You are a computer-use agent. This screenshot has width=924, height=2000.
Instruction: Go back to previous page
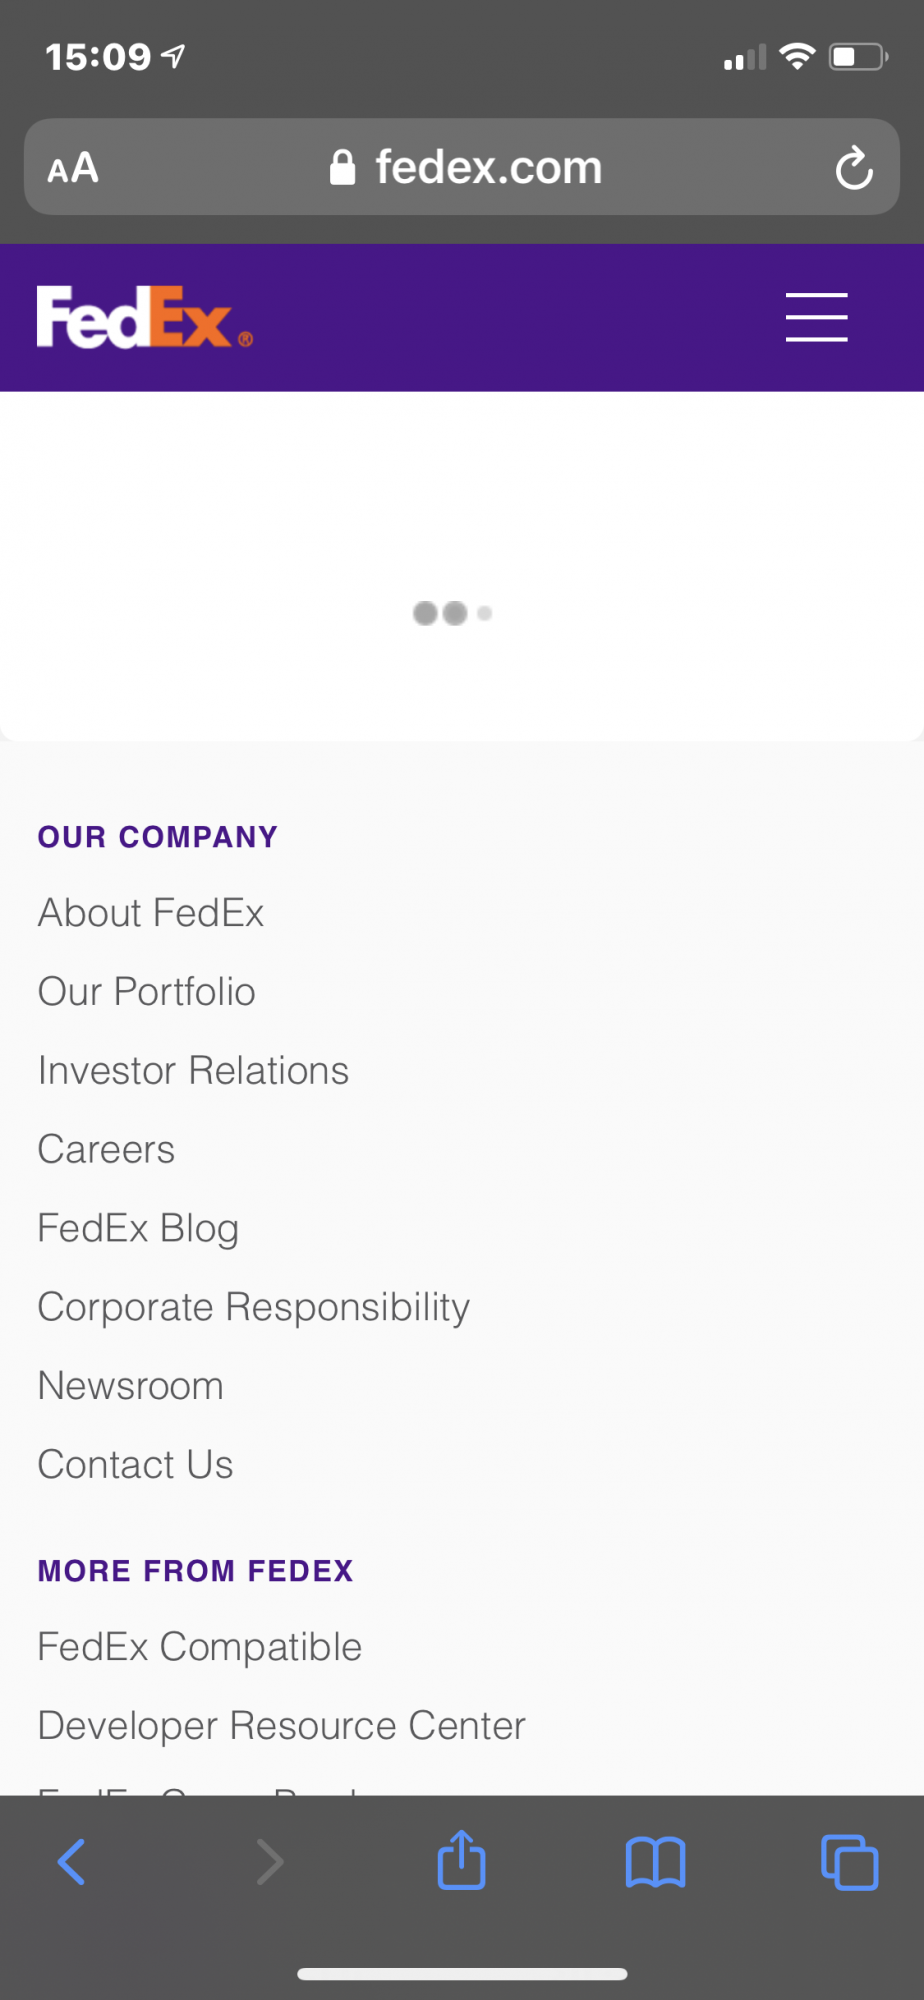[72, 1862]
